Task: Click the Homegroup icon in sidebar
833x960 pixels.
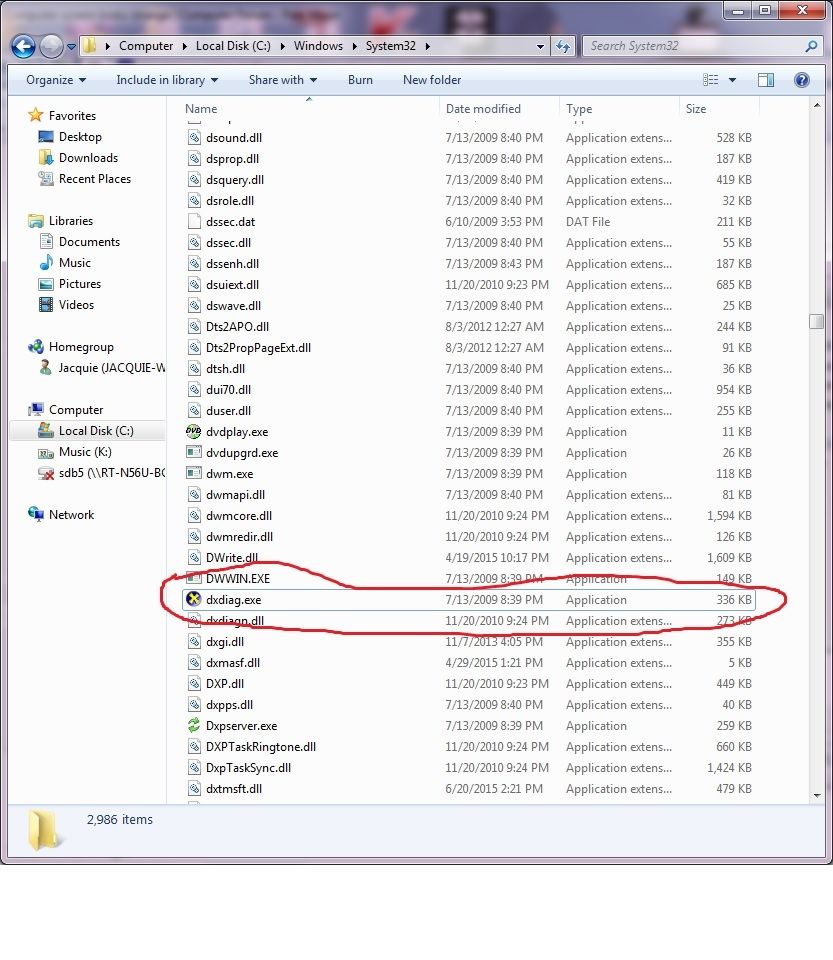Action: click(38, 347)
